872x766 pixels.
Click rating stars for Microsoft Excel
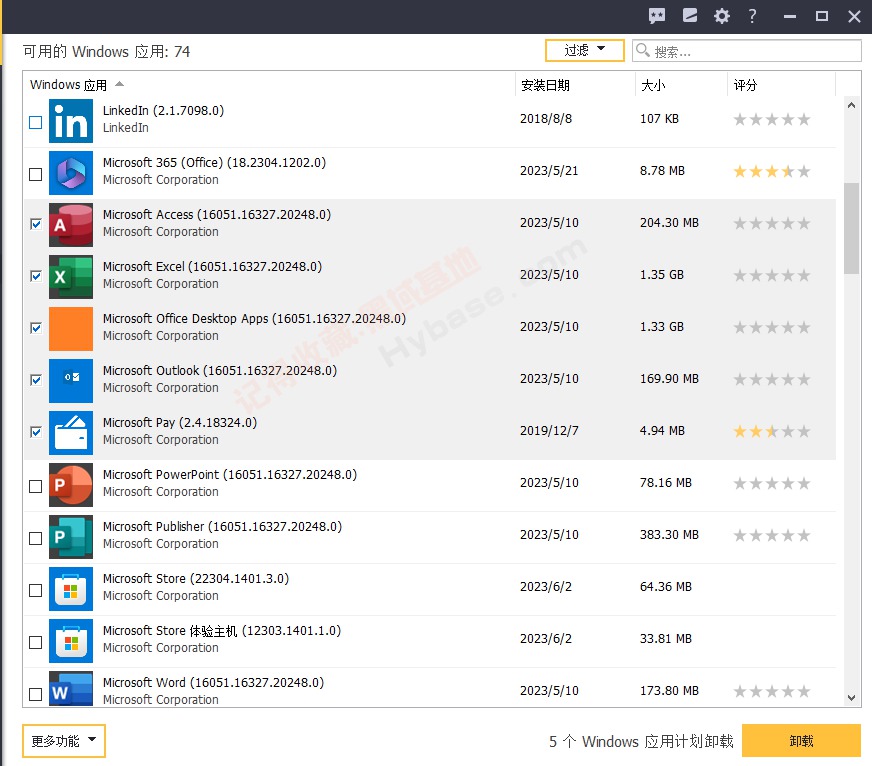pyautogui.click(x=771, y=275)
